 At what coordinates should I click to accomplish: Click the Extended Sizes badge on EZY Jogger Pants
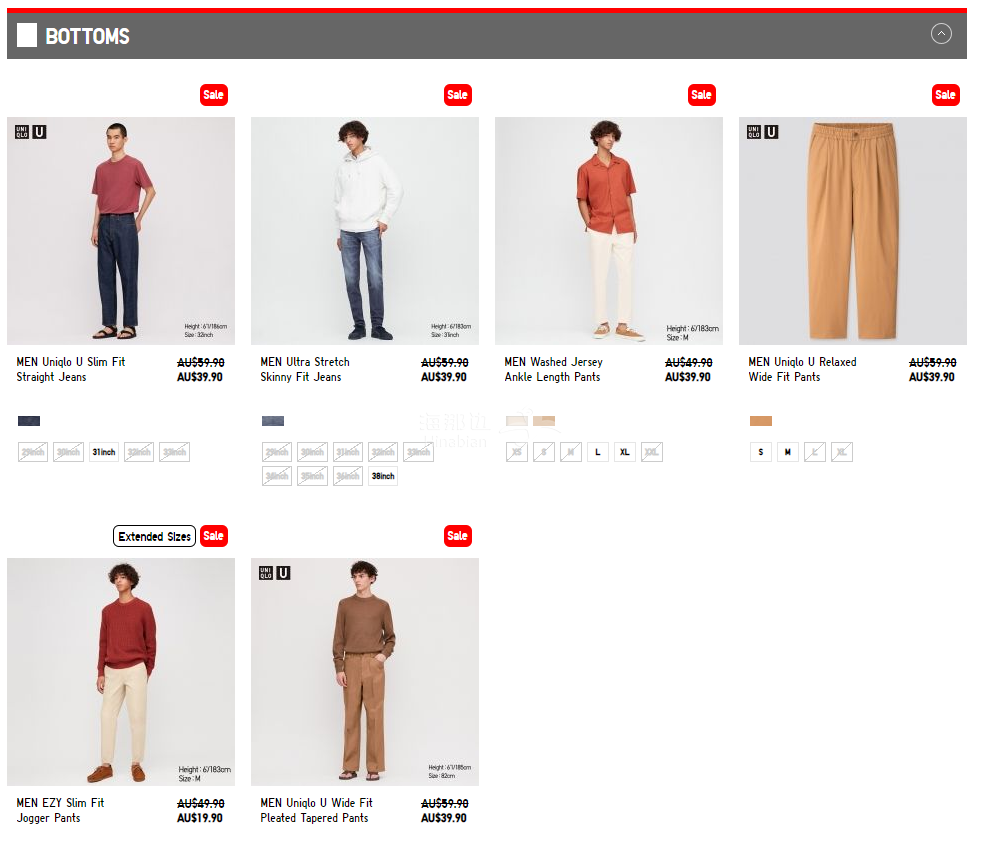pyautogui.click(x=154, y=537)
